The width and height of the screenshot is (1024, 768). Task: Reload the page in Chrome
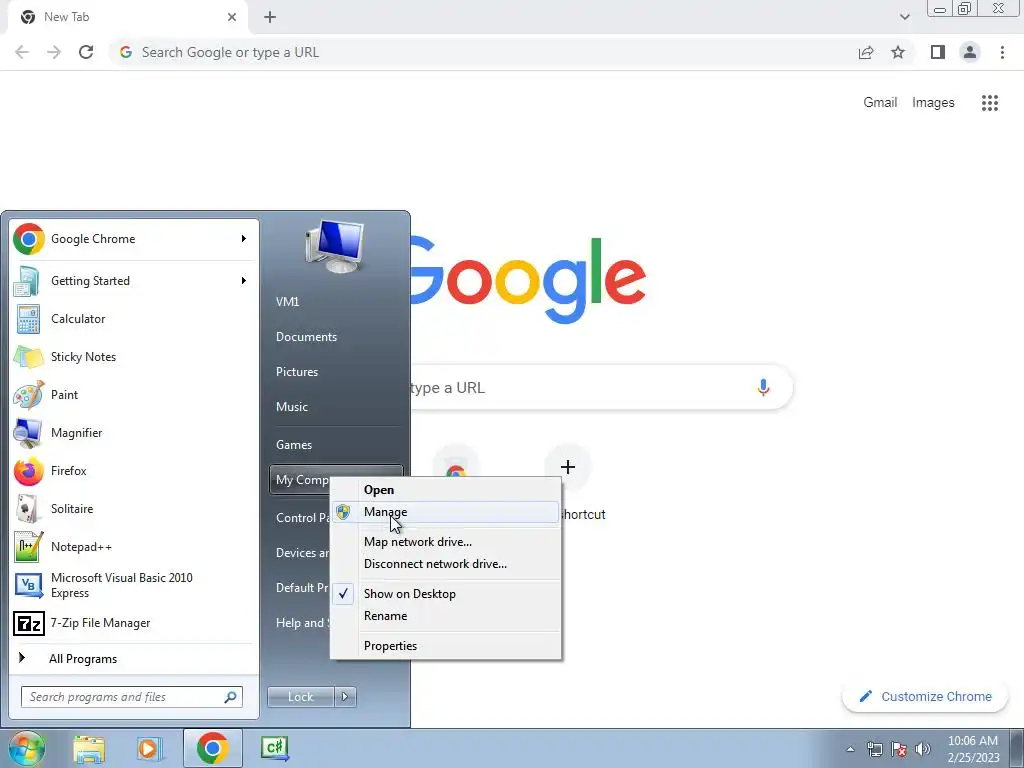86,52
